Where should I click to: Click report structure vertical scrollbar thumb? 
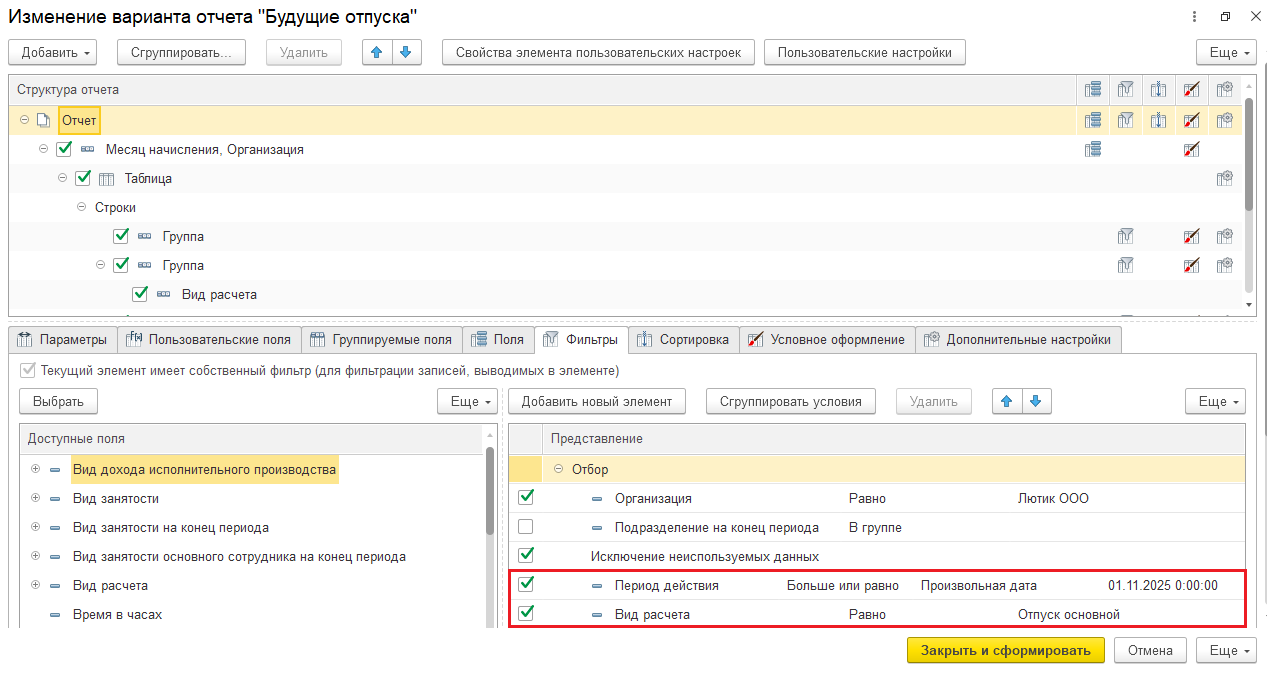pyautogui.click(x=1249, y=153)
